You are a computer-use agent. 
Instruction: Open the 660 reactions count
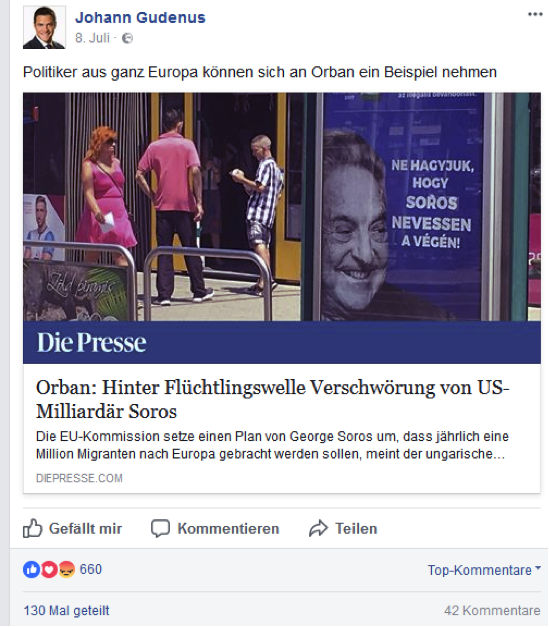tap(91, 569)
